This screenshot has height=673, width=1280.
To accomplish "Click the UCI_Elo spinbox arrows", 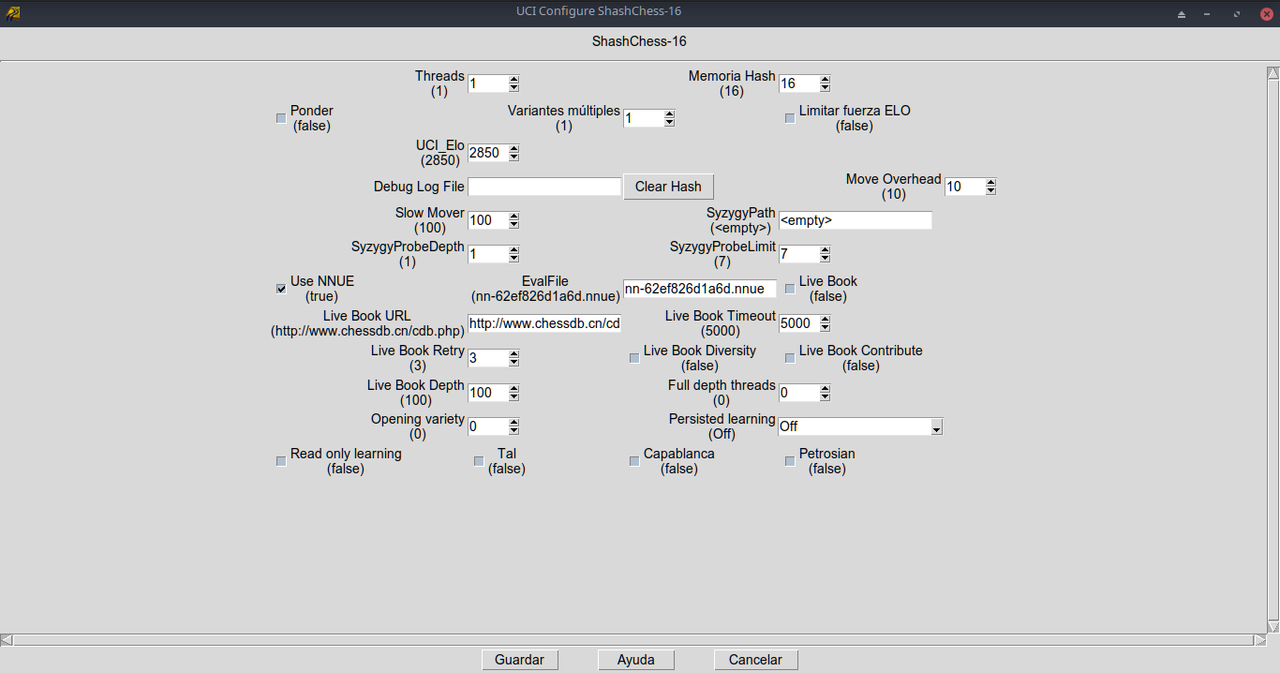I will pyautogui.click(x=514, y=153).
